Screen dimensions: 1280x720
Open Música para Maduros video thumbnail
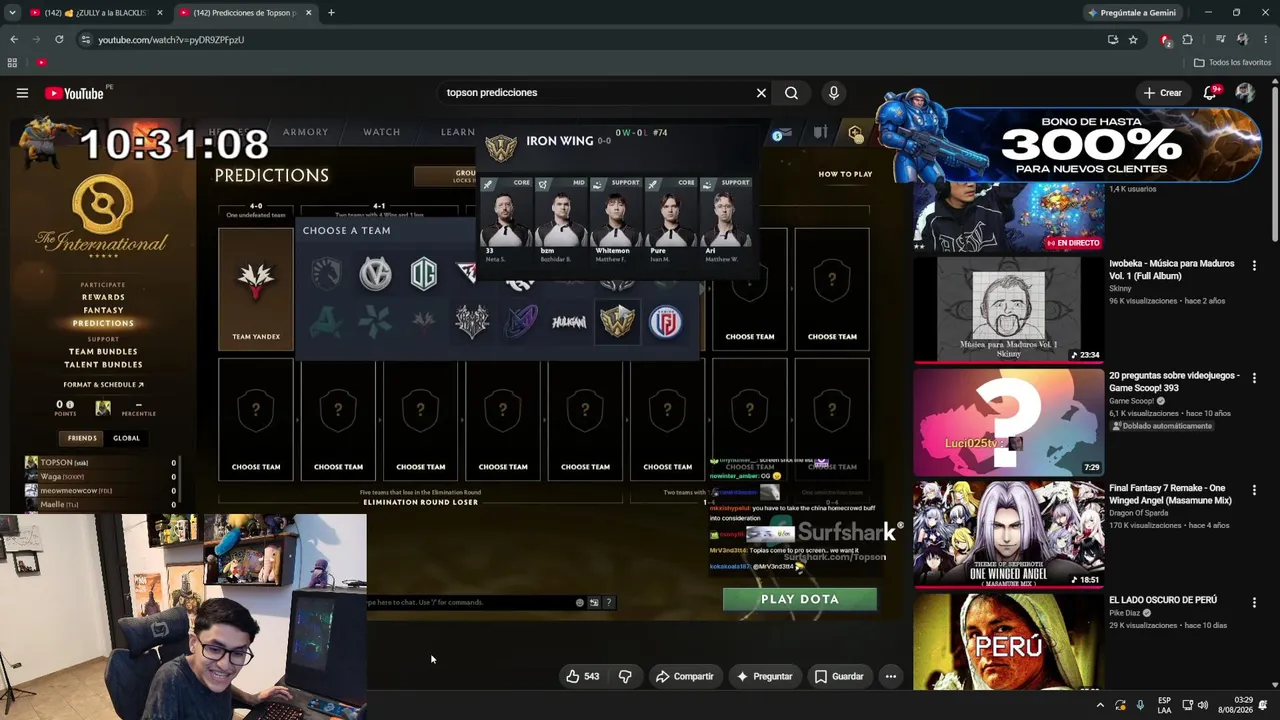(x=1008, y=309)
